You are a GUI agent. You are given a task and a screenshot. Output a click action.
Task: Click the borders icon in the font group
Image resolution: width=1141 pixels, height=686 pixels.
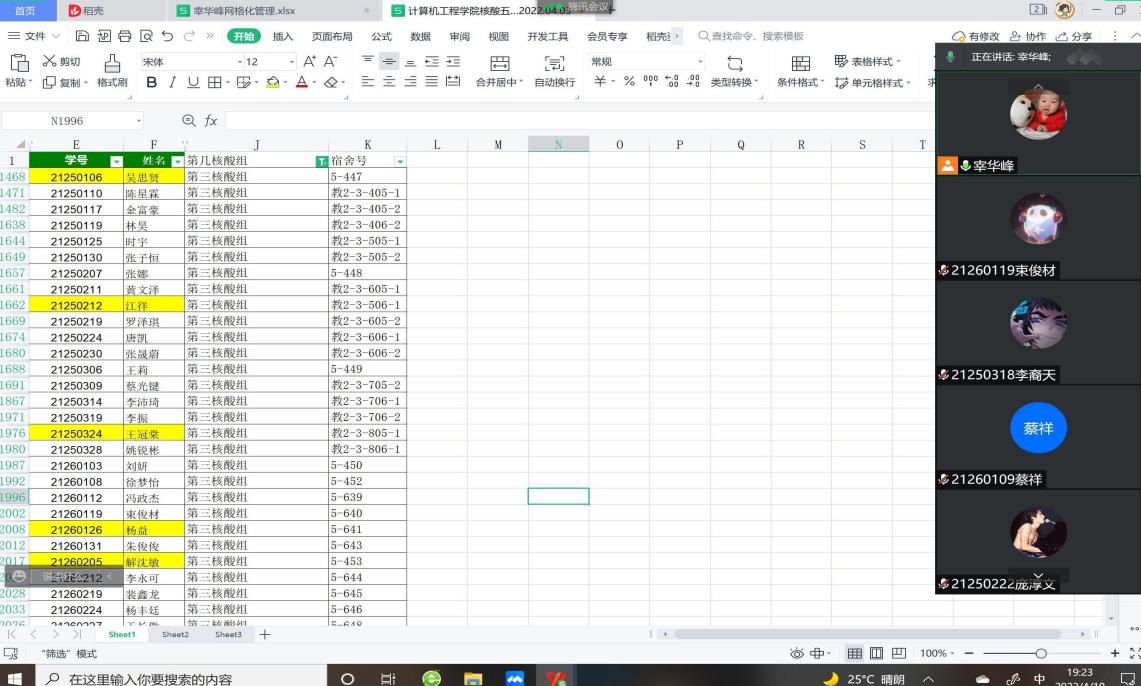[214, 82]
